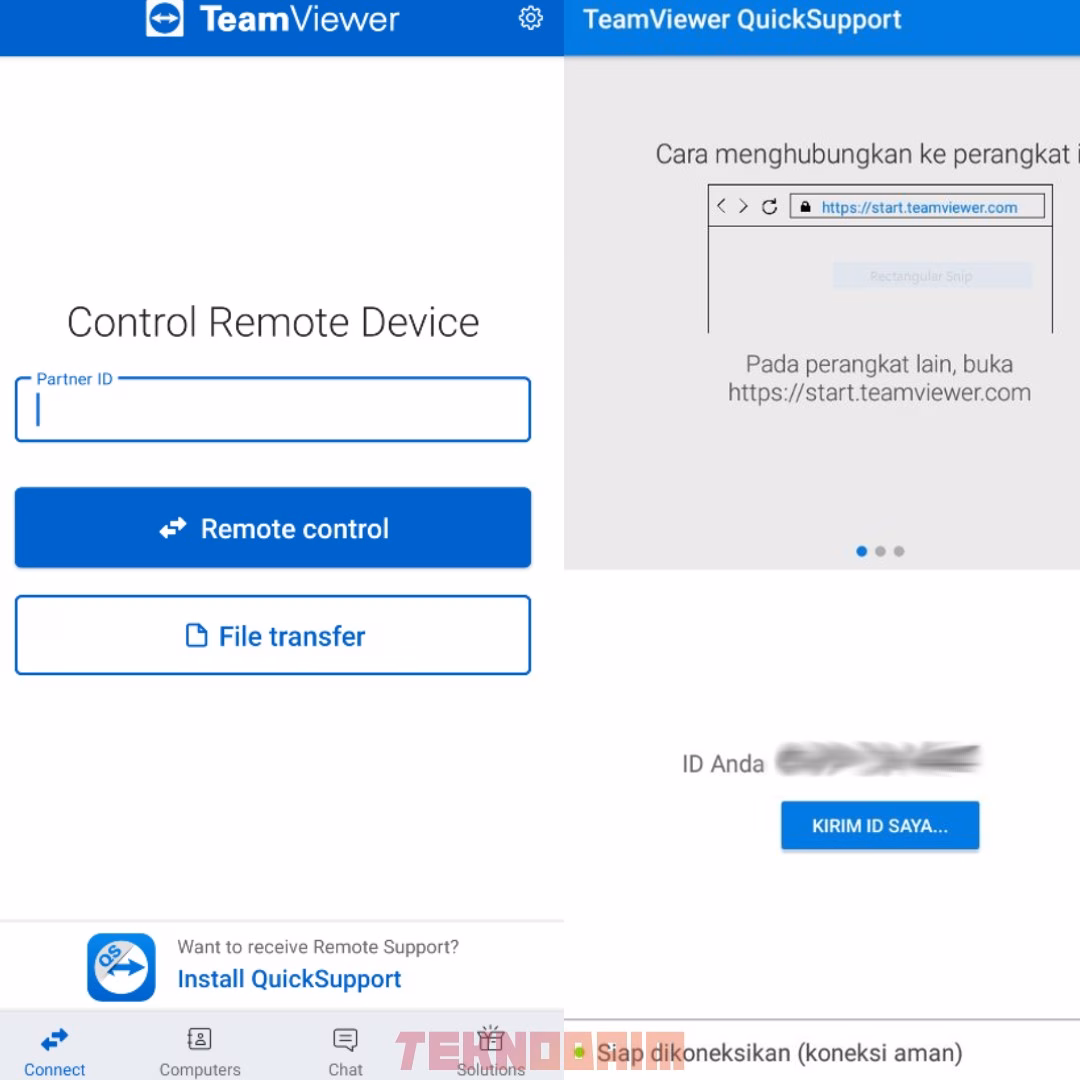Open the Solutions tab
The width and height of the screenshot is (1080, 1080).
click(x=490, y=1052)
